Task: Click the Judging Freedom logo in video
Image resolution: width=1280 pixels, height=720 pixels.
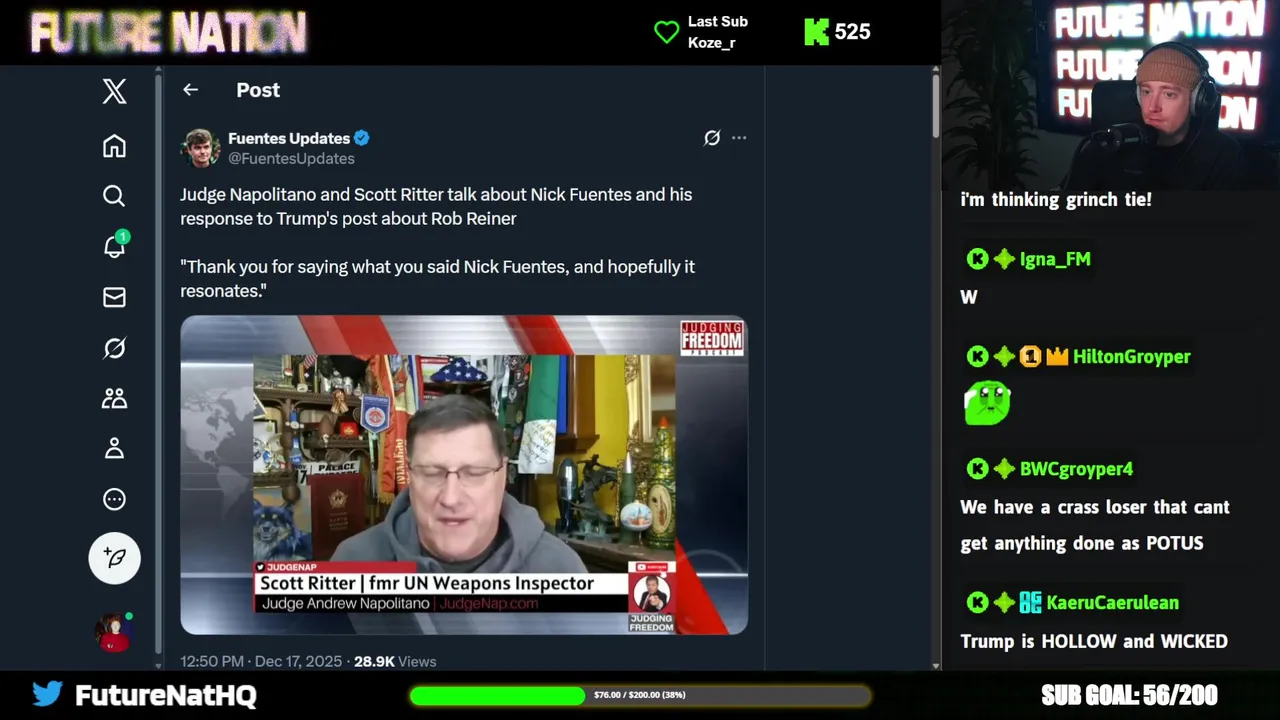Action: pyautogui.click(x=712, y=339)
